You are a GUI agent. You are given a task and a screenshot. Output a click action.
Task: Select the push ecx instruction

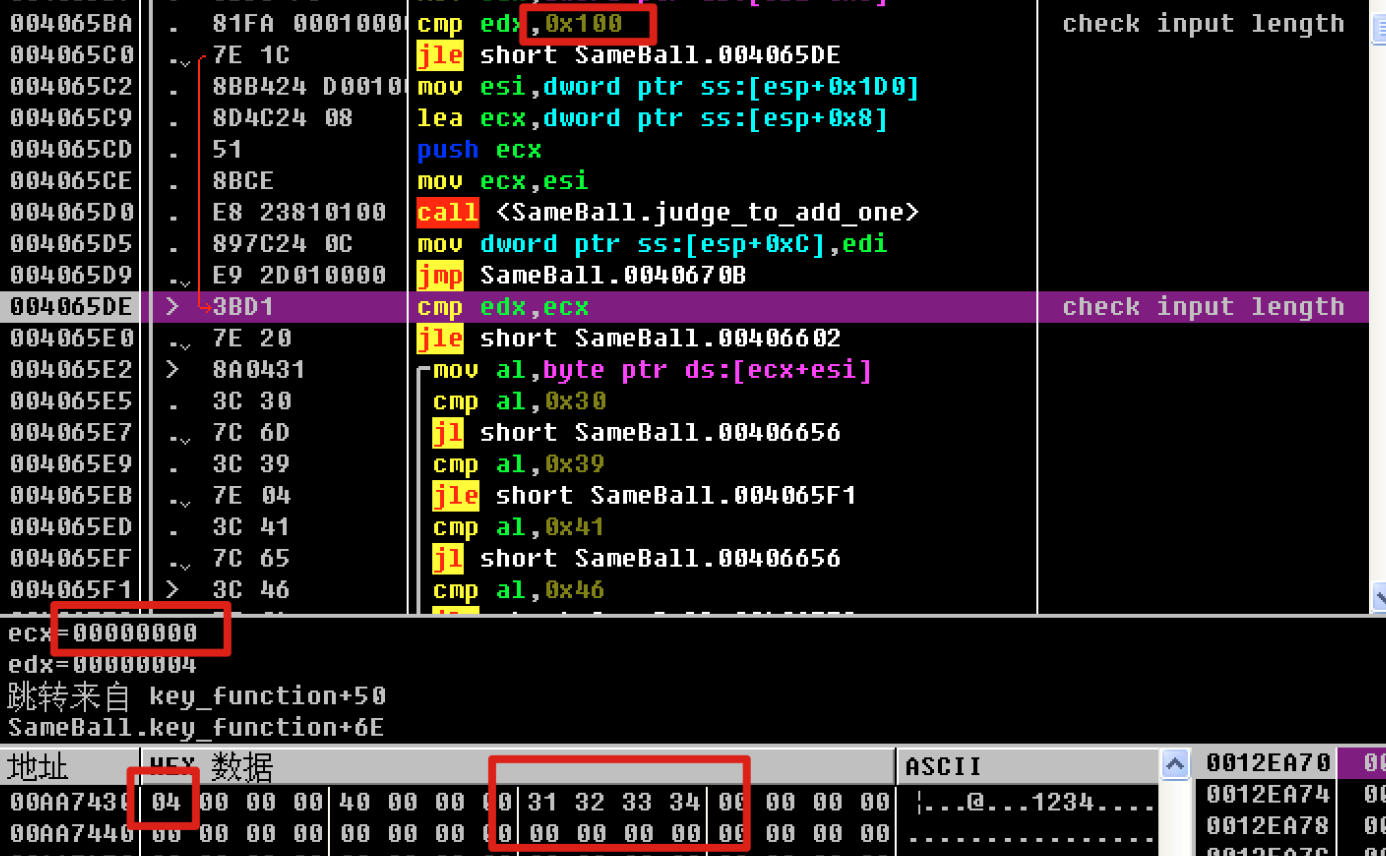pyautogui.click(x=479, y=150)
